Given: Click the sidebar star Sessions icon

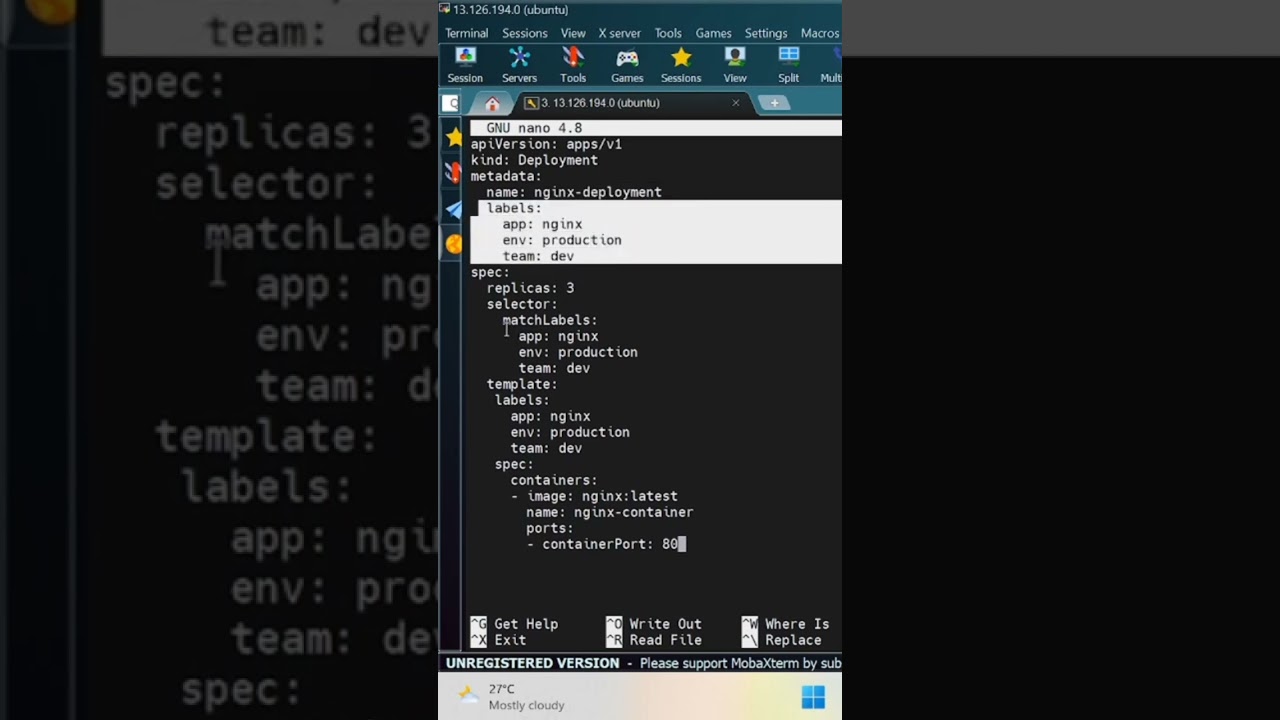Looking at the screenshot, I should [454, 137].
